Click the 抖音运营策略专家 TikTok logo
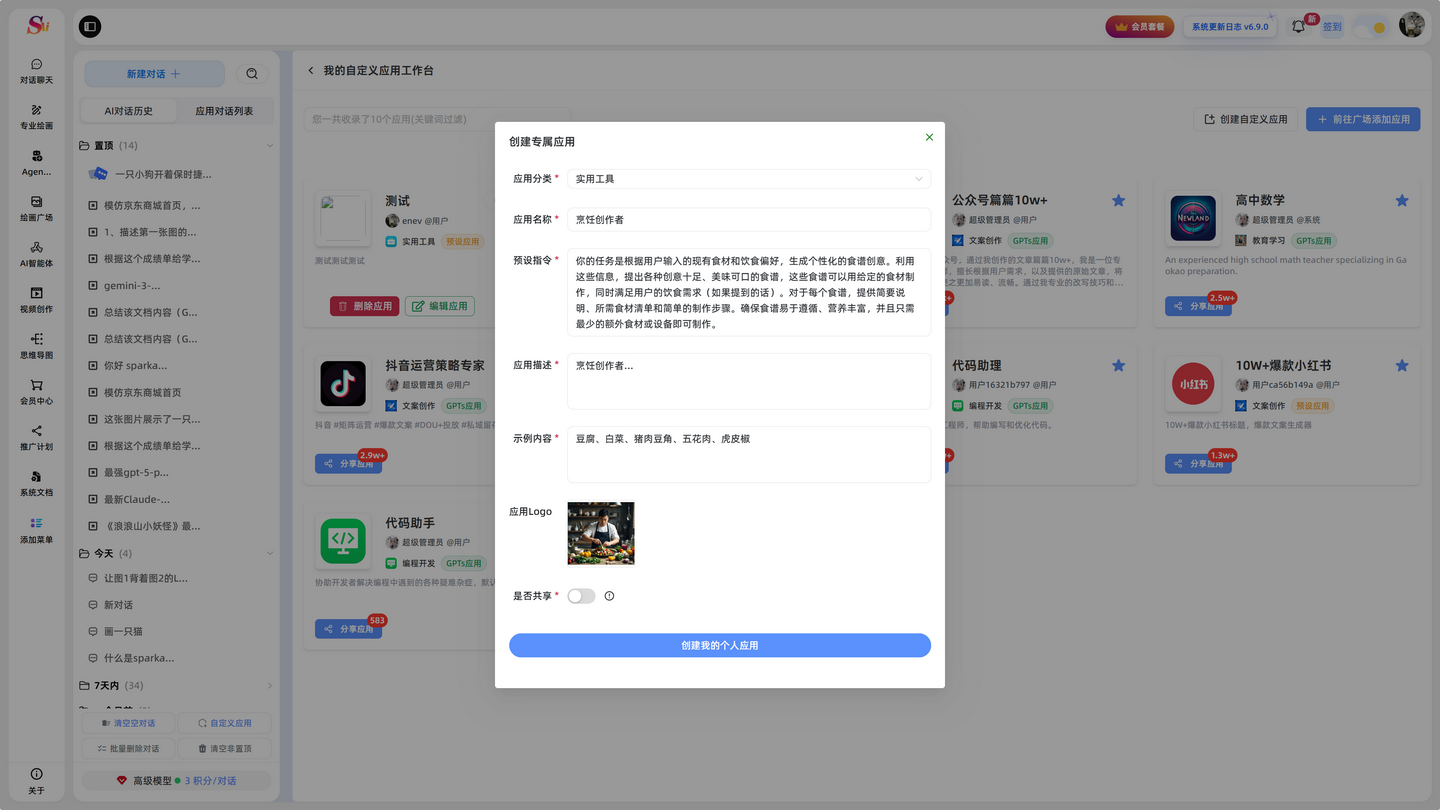The image size is (1440, 810). [343, 384]
